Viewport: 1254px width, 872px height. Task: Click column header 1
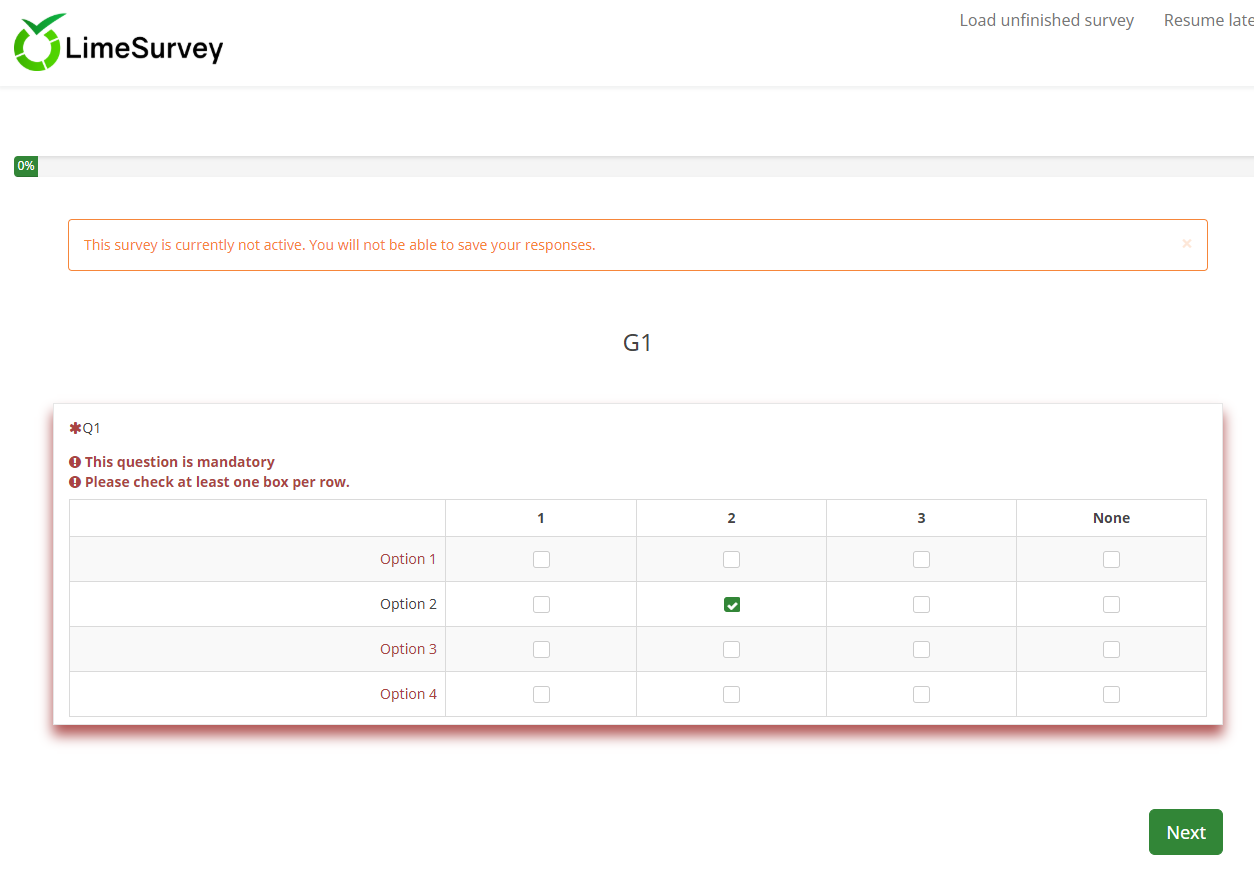tap(541, 518)
